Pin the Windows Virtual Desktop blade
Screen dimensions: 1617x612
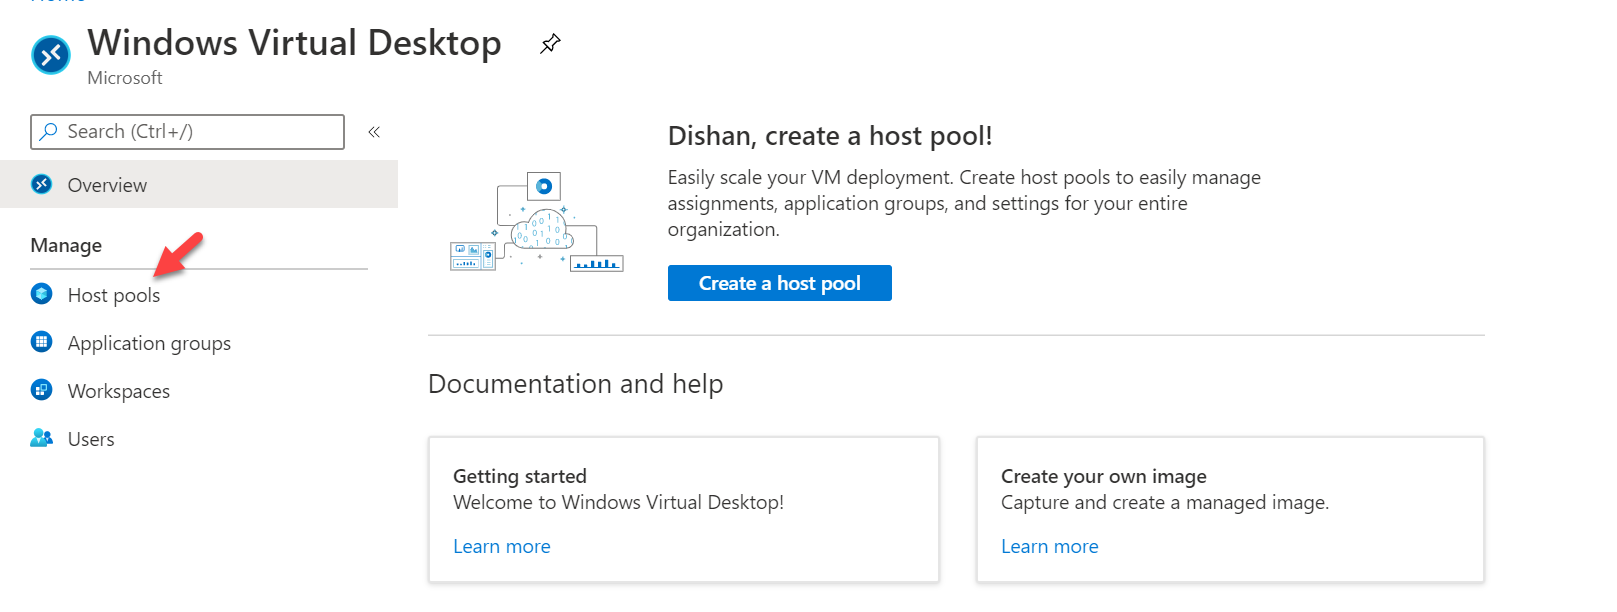[550, 44]
